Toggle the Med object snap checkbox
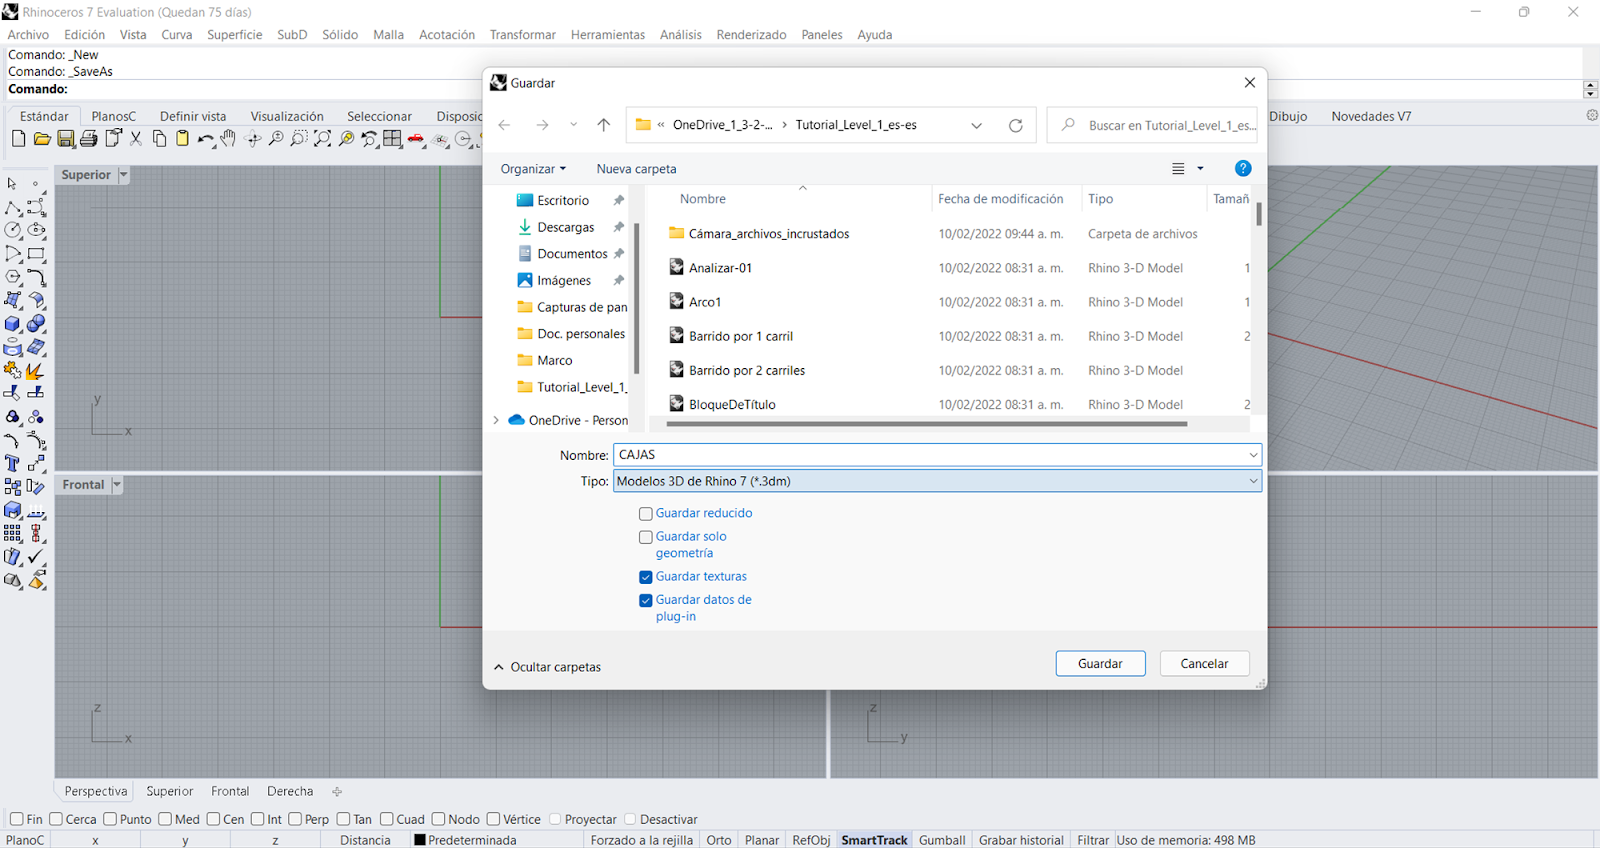Viewport: 1600px width, 848px height. pyautogui.click(x=165, y=819)
